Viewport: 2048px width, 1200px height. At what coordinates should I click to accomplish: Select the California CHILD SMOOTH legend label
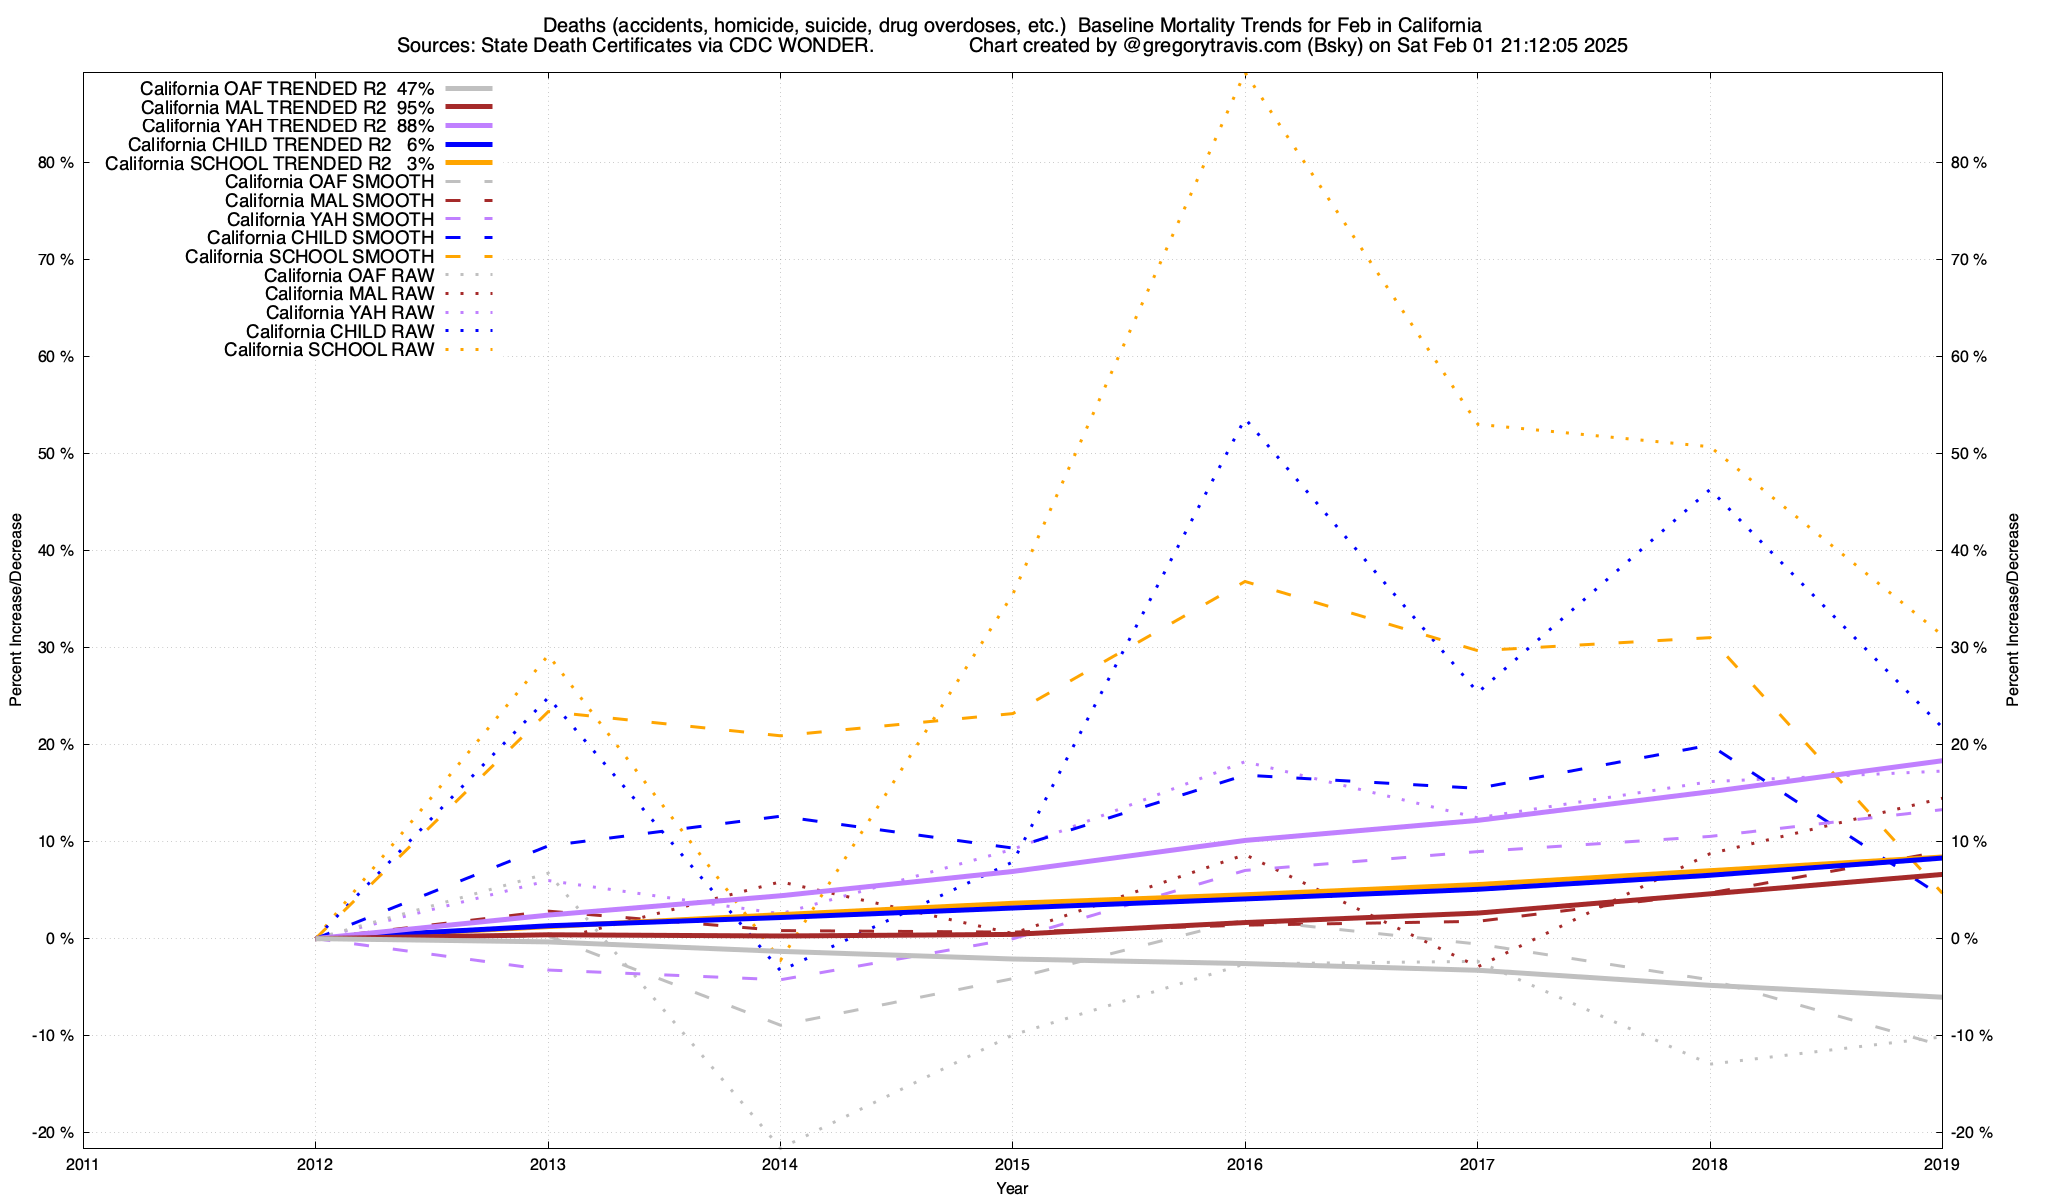[x=320, y=238]
